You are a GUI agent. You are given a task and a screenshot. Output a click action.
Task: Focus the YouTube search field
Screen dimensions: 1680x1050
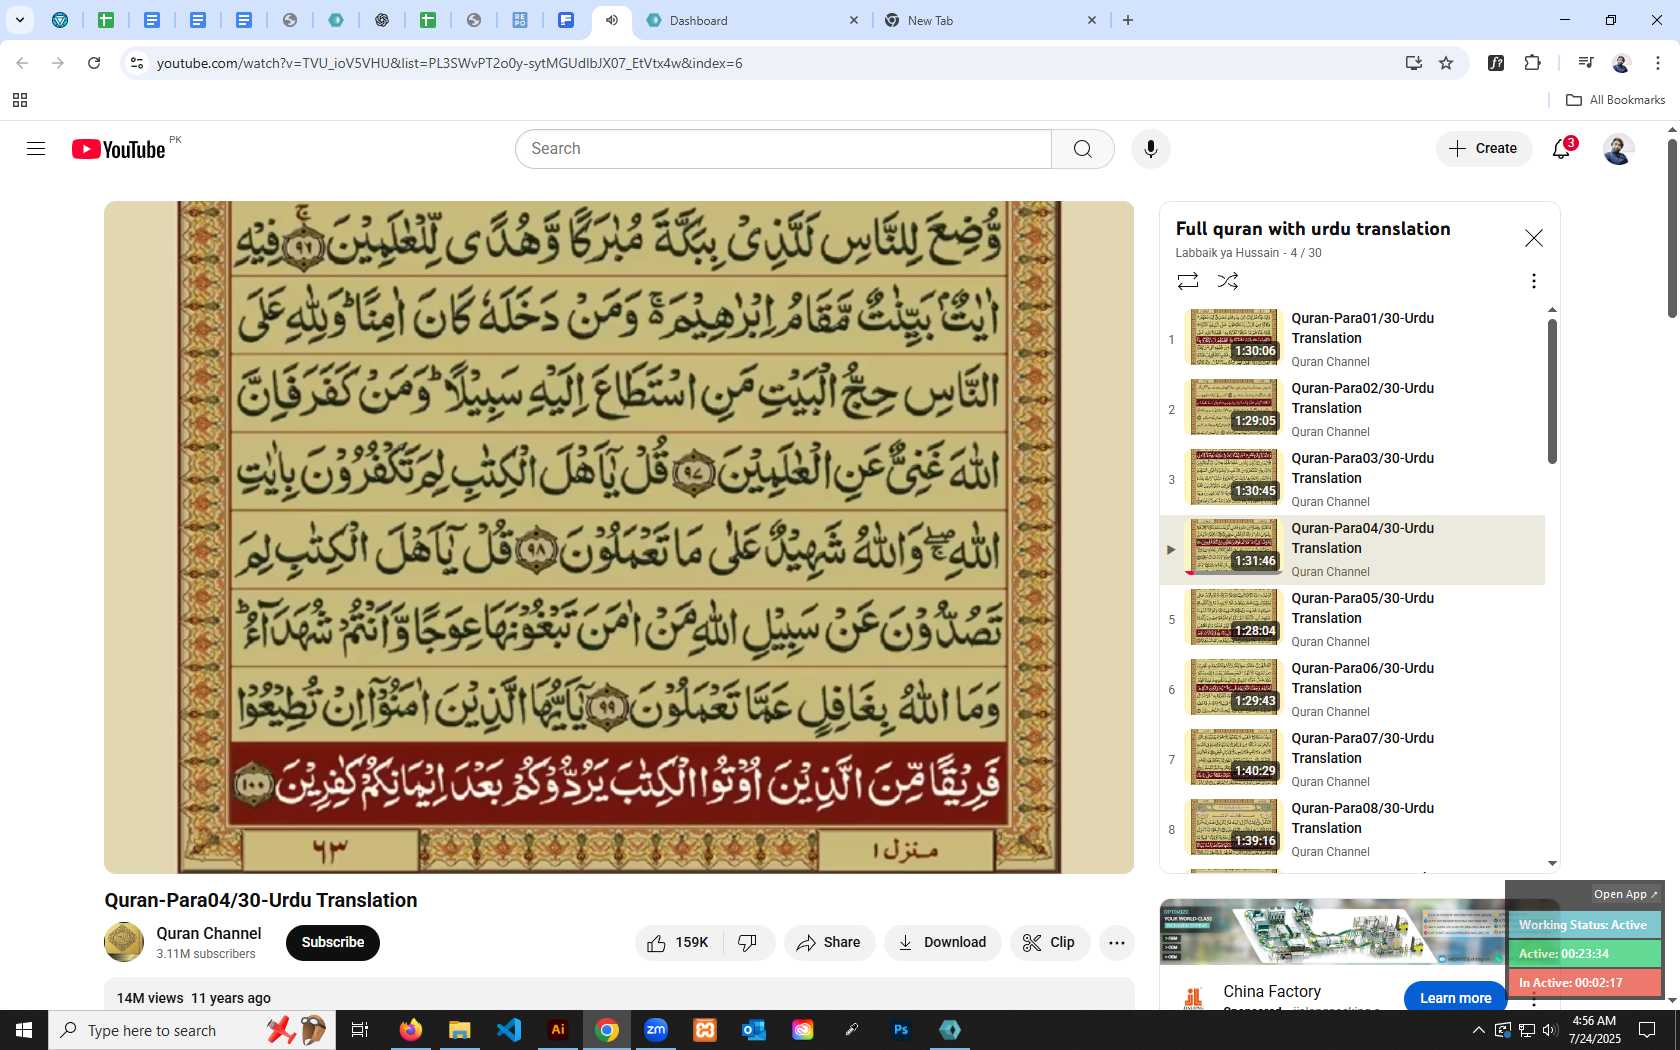pyautogui.click(x=783, y=149)
